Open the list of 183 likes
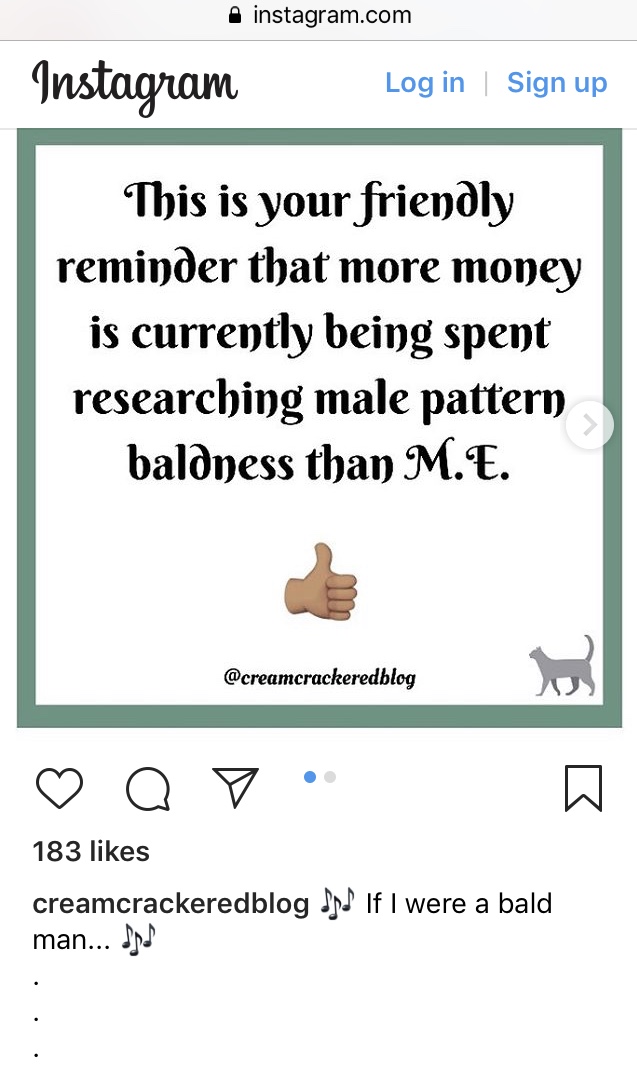Screen dimensions: 637x1079 [91, 851]
